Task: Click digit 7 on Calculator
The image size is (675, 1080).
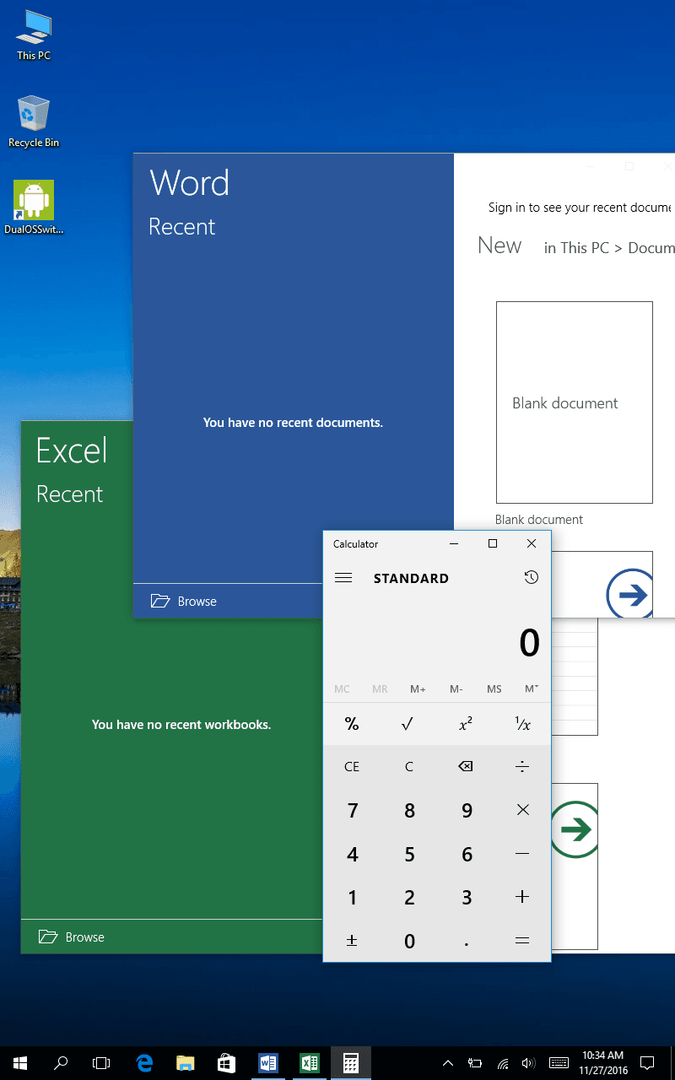Action: [x=352, y=810]
